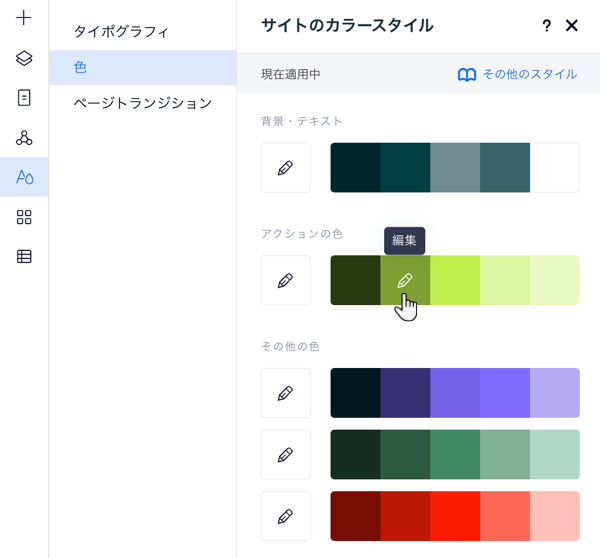The height and width of the screenshot is (558, 600).
Task: Select the Site Styles text-and-drop icon
Action: [x=24, y=177]
